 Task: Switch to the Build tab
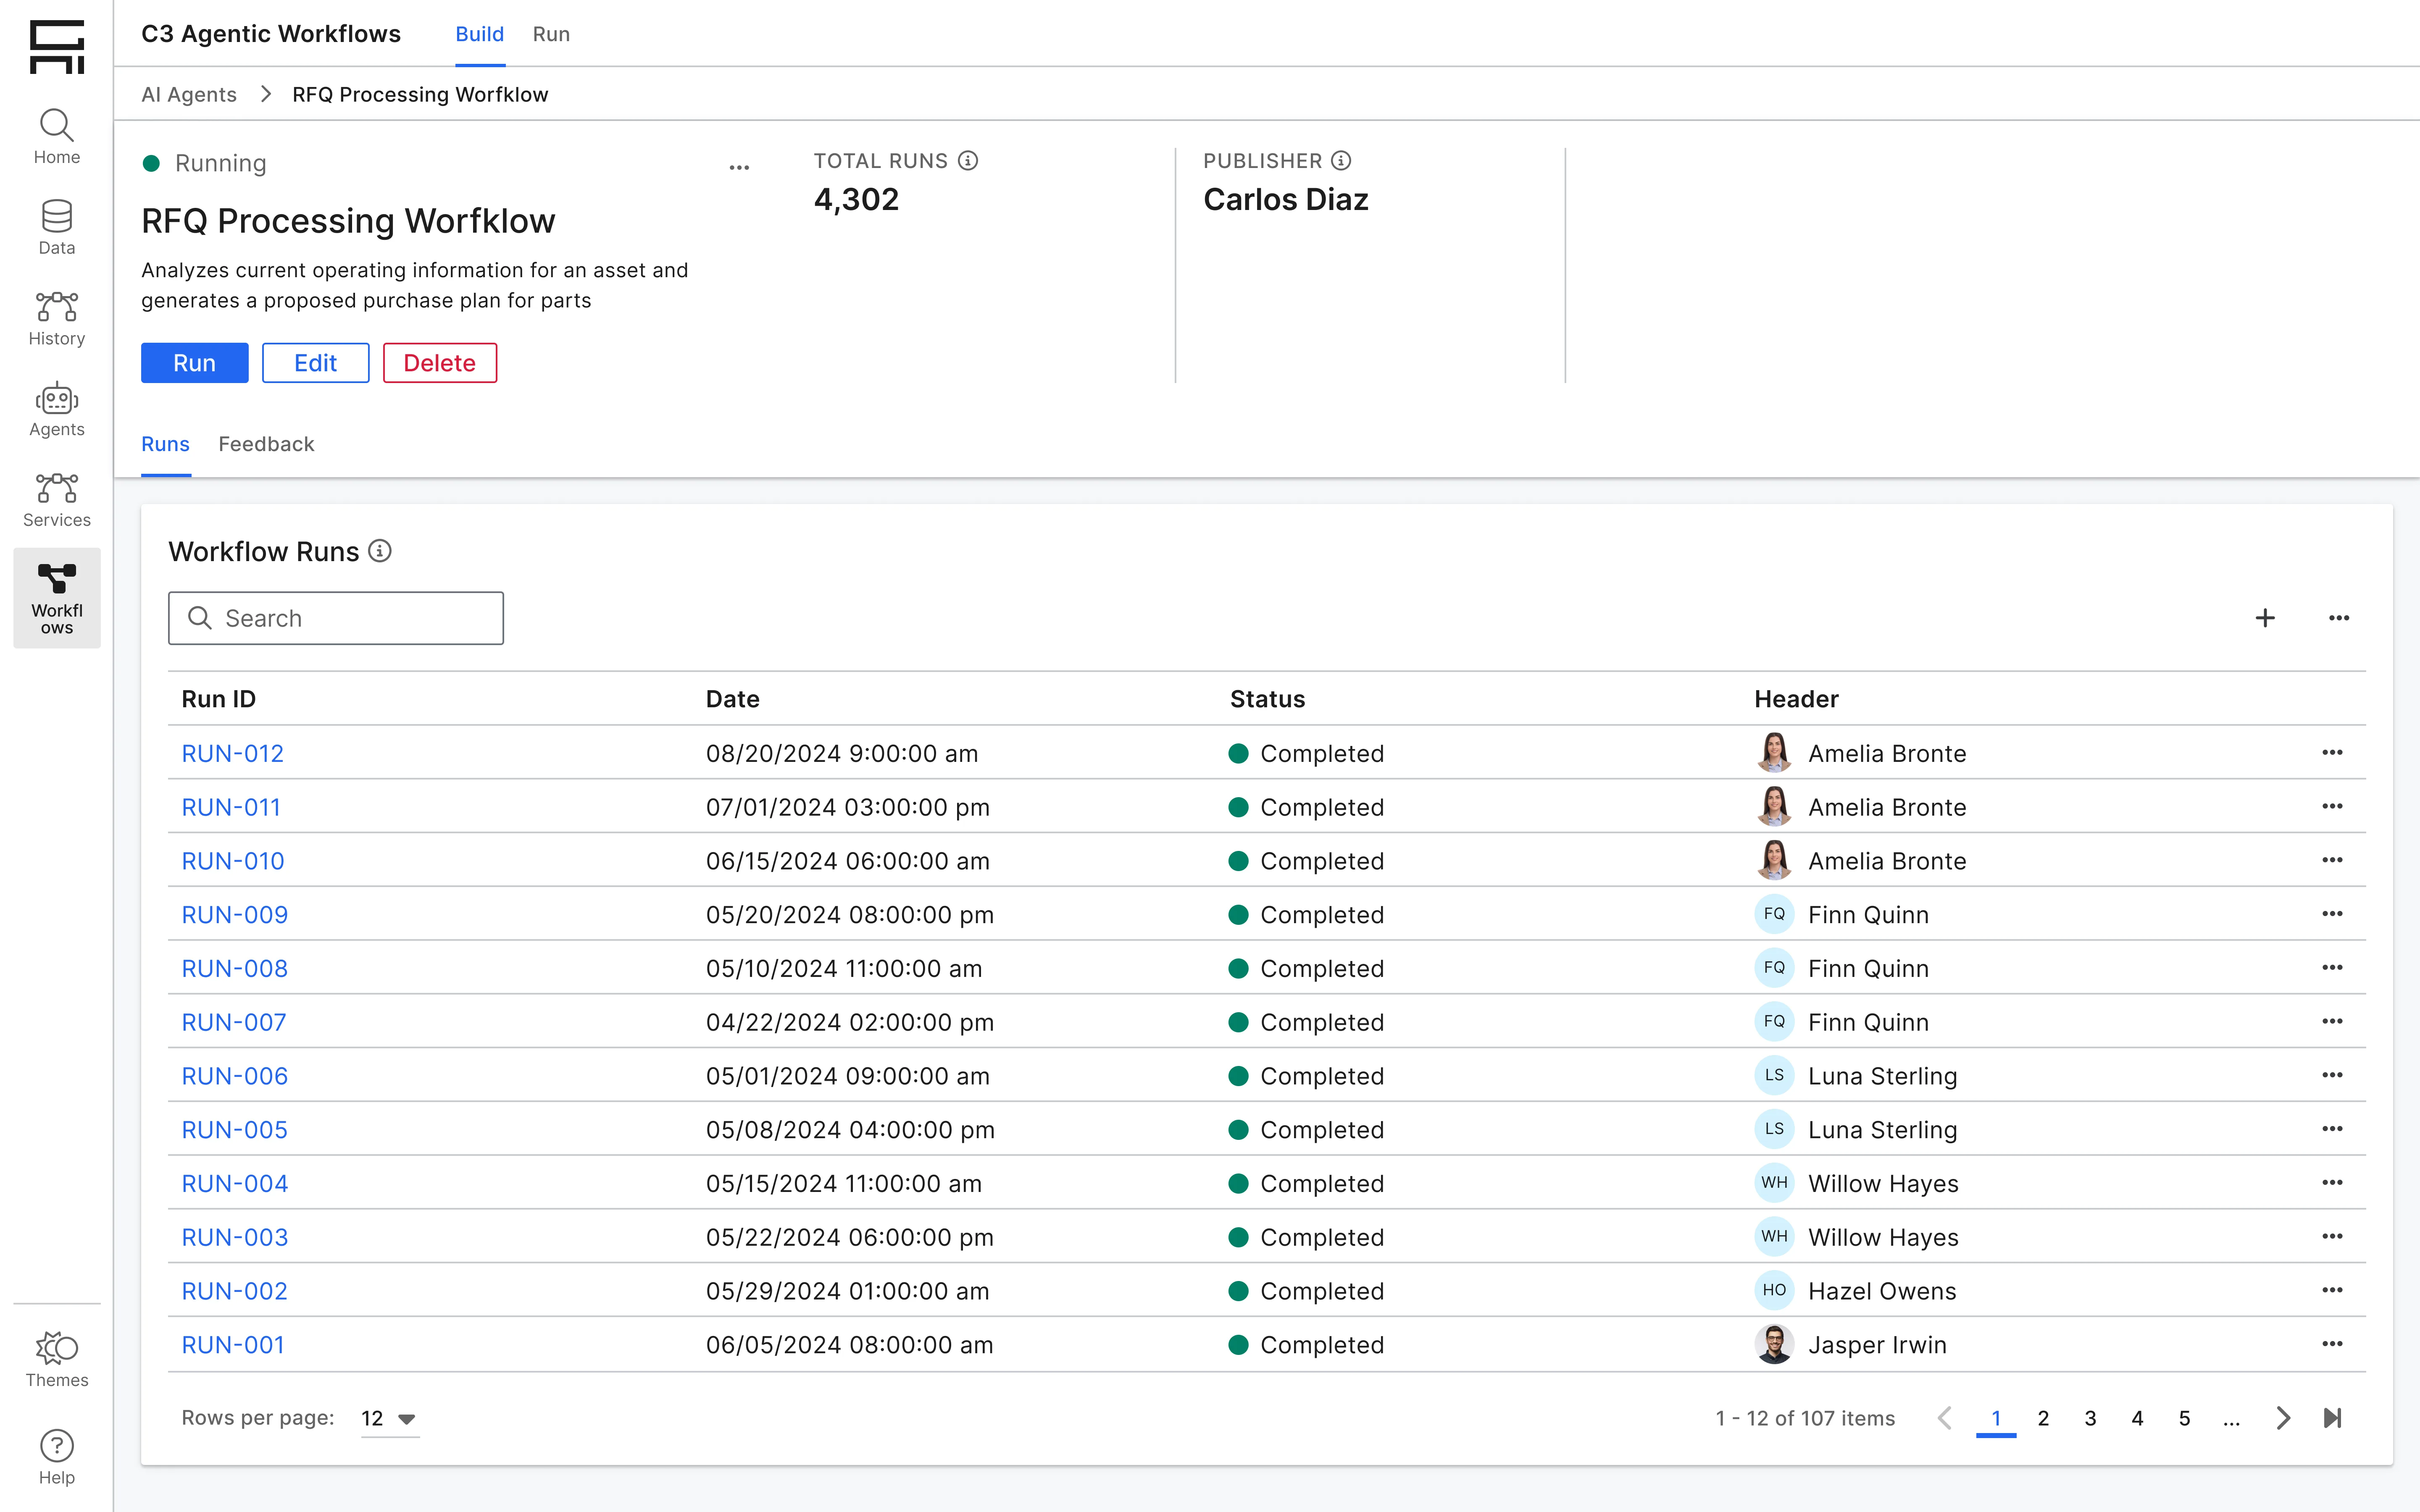point(480,34)
